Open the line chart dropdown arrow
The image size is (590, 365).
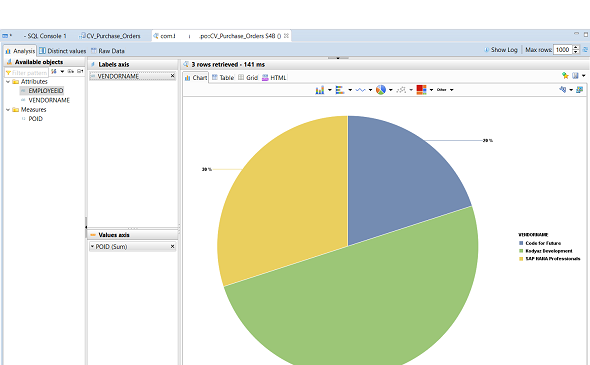click(371, 90)
